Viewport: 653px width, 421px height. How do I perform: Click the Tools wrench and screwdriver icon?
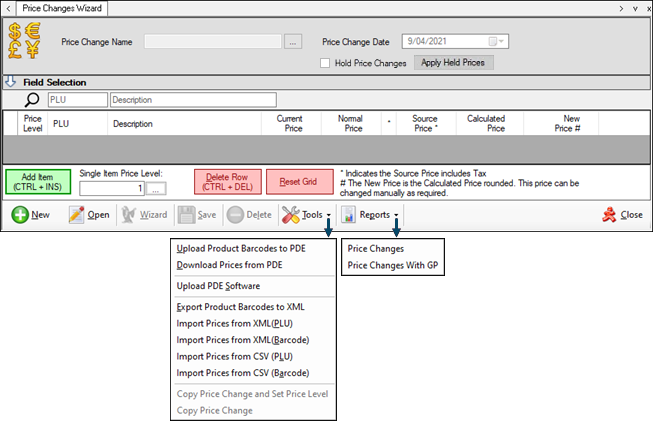click(x=290, y=215)
